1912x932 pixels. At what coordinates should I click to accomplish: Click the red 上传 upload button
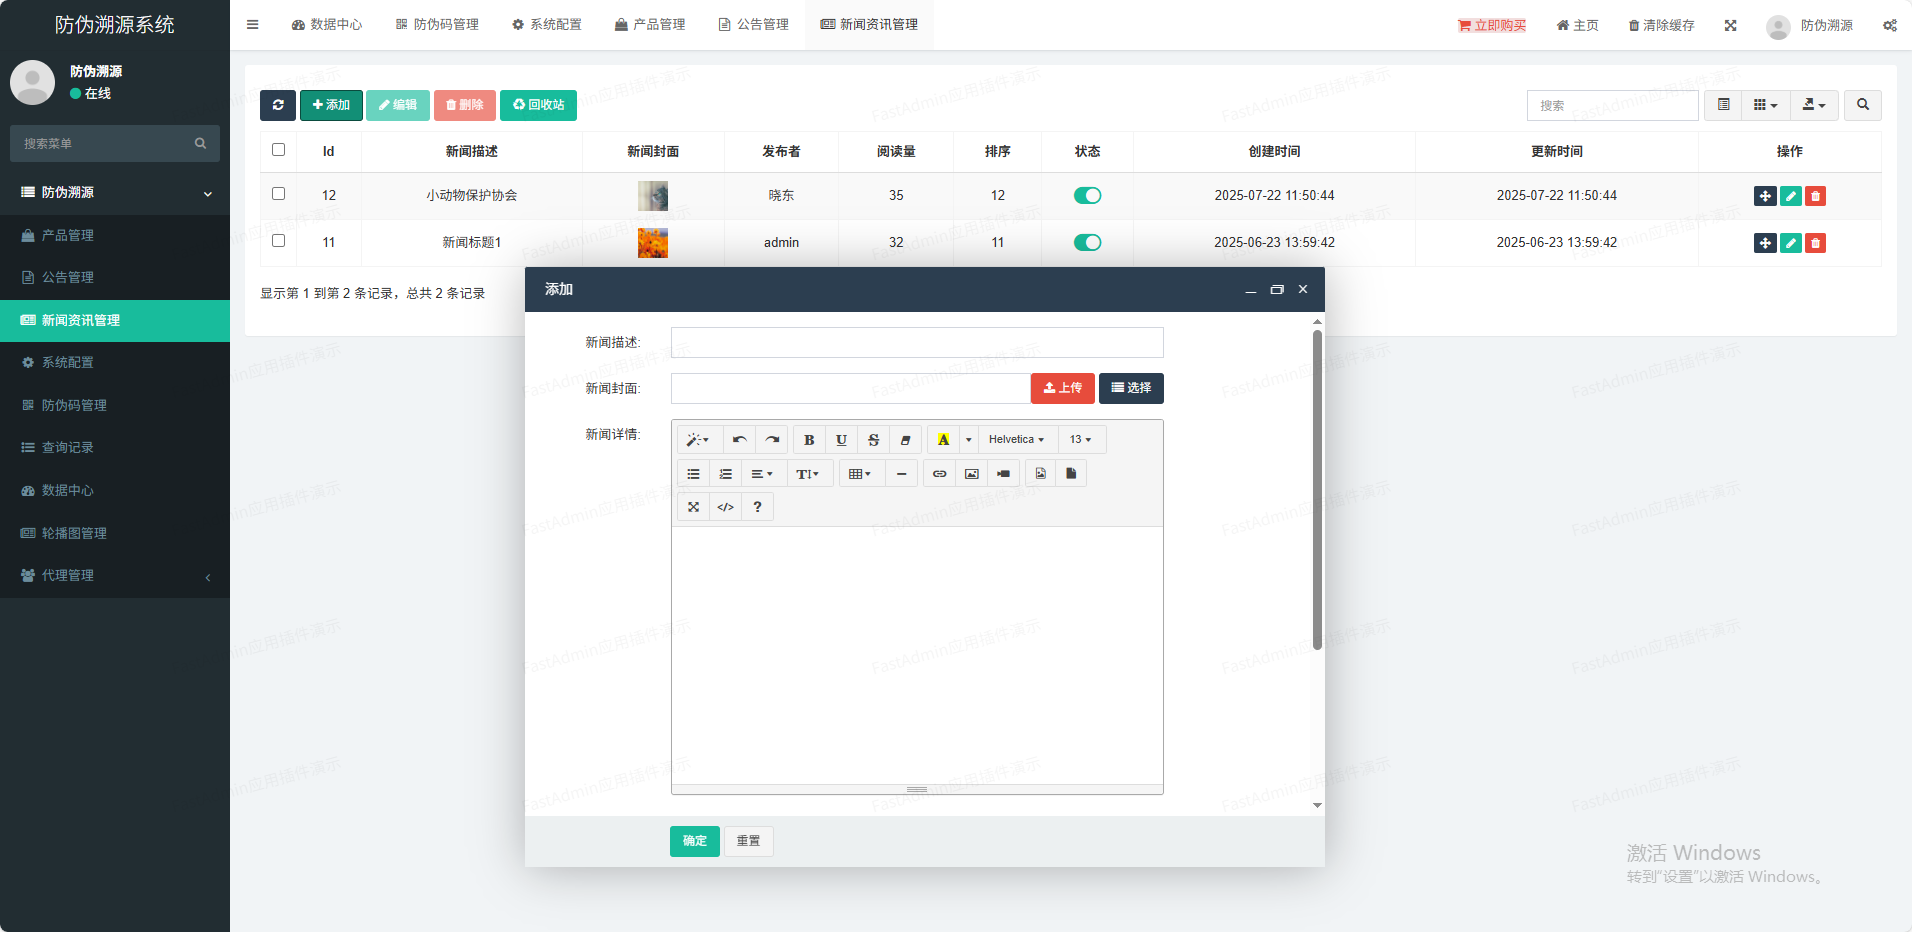click(x=1062, y=388)
